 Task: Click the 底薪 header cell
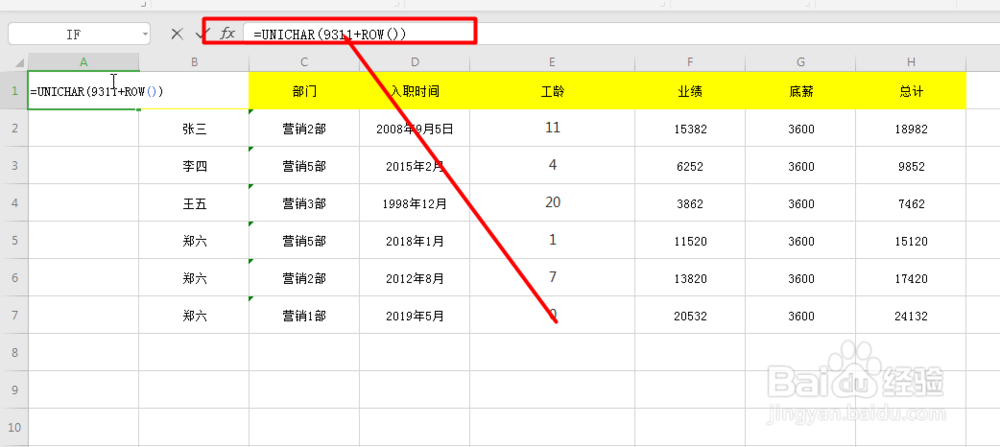(800, 91)
